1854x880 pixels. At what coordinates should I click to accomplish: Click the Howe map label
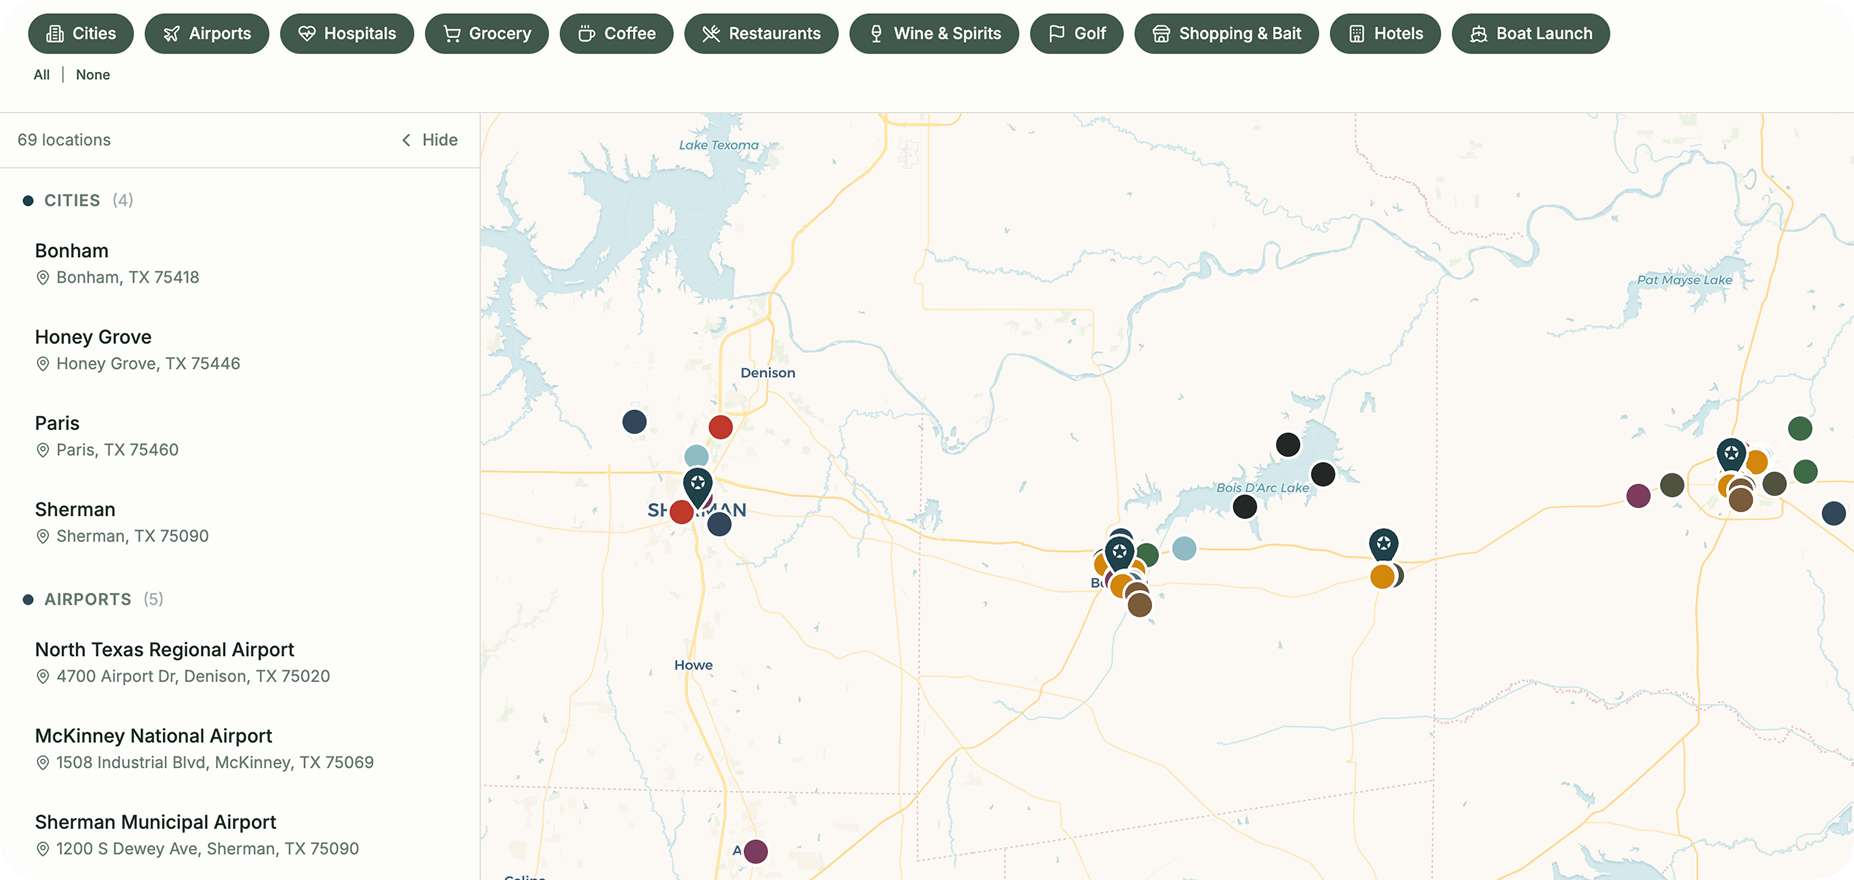[693, 665]
